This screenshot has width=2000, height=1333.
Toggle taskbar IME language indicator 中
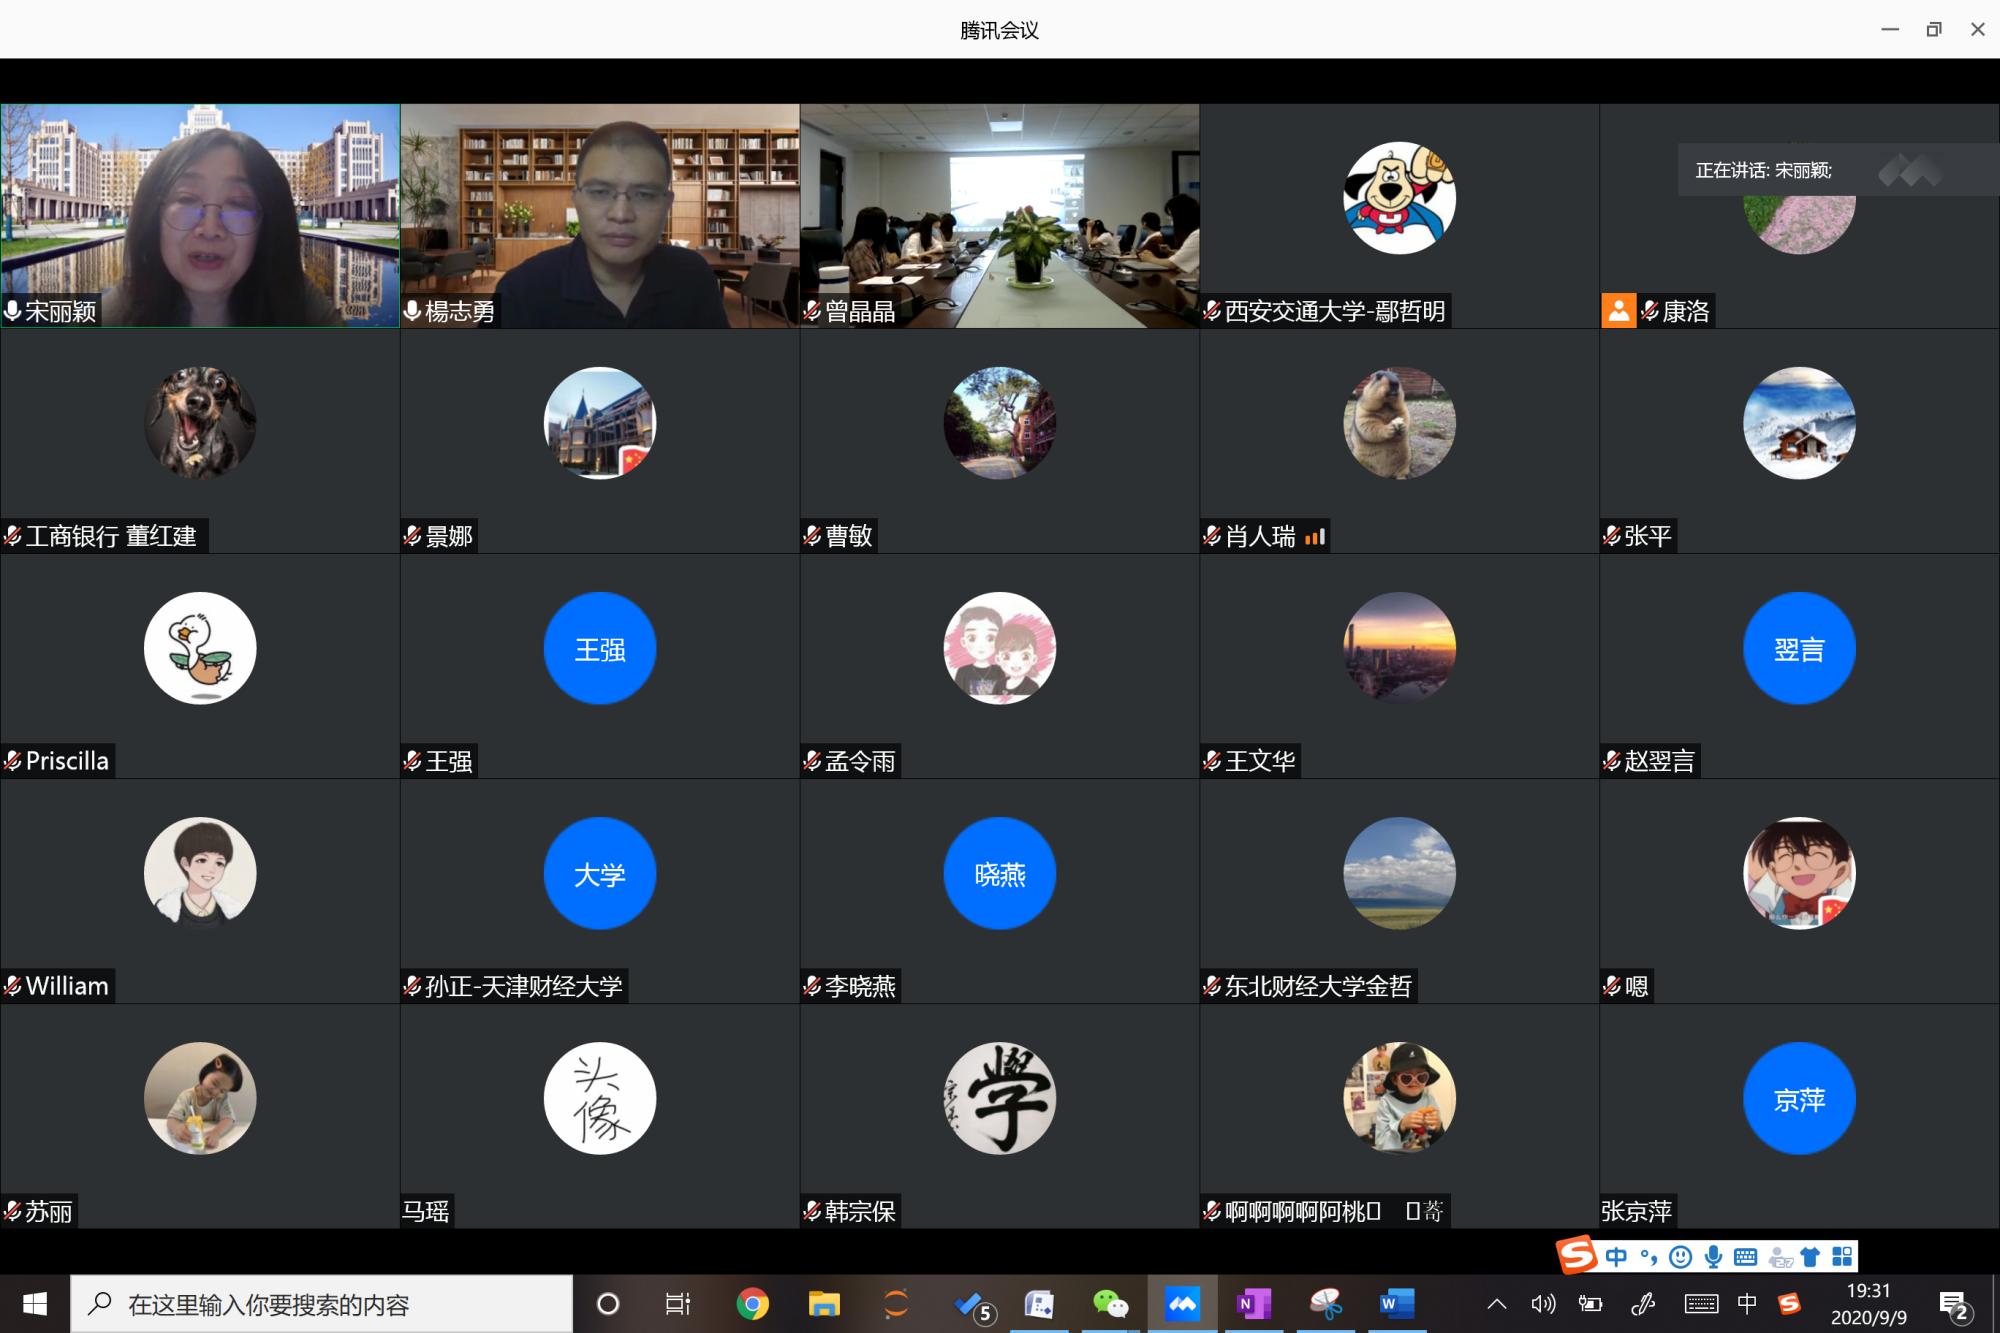[x=1747, y=1303]
